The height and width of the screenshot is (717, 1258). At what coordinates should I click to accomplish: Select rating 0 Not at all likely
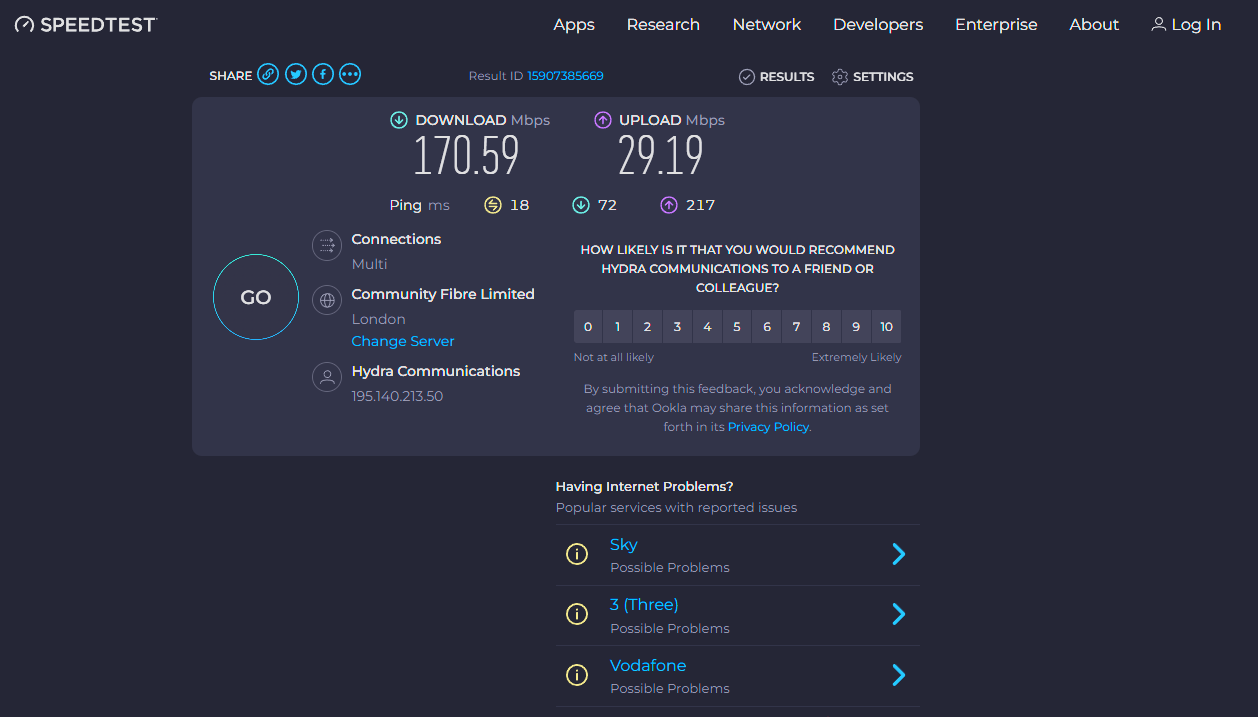pyautogui.click(x=588, y=327)
